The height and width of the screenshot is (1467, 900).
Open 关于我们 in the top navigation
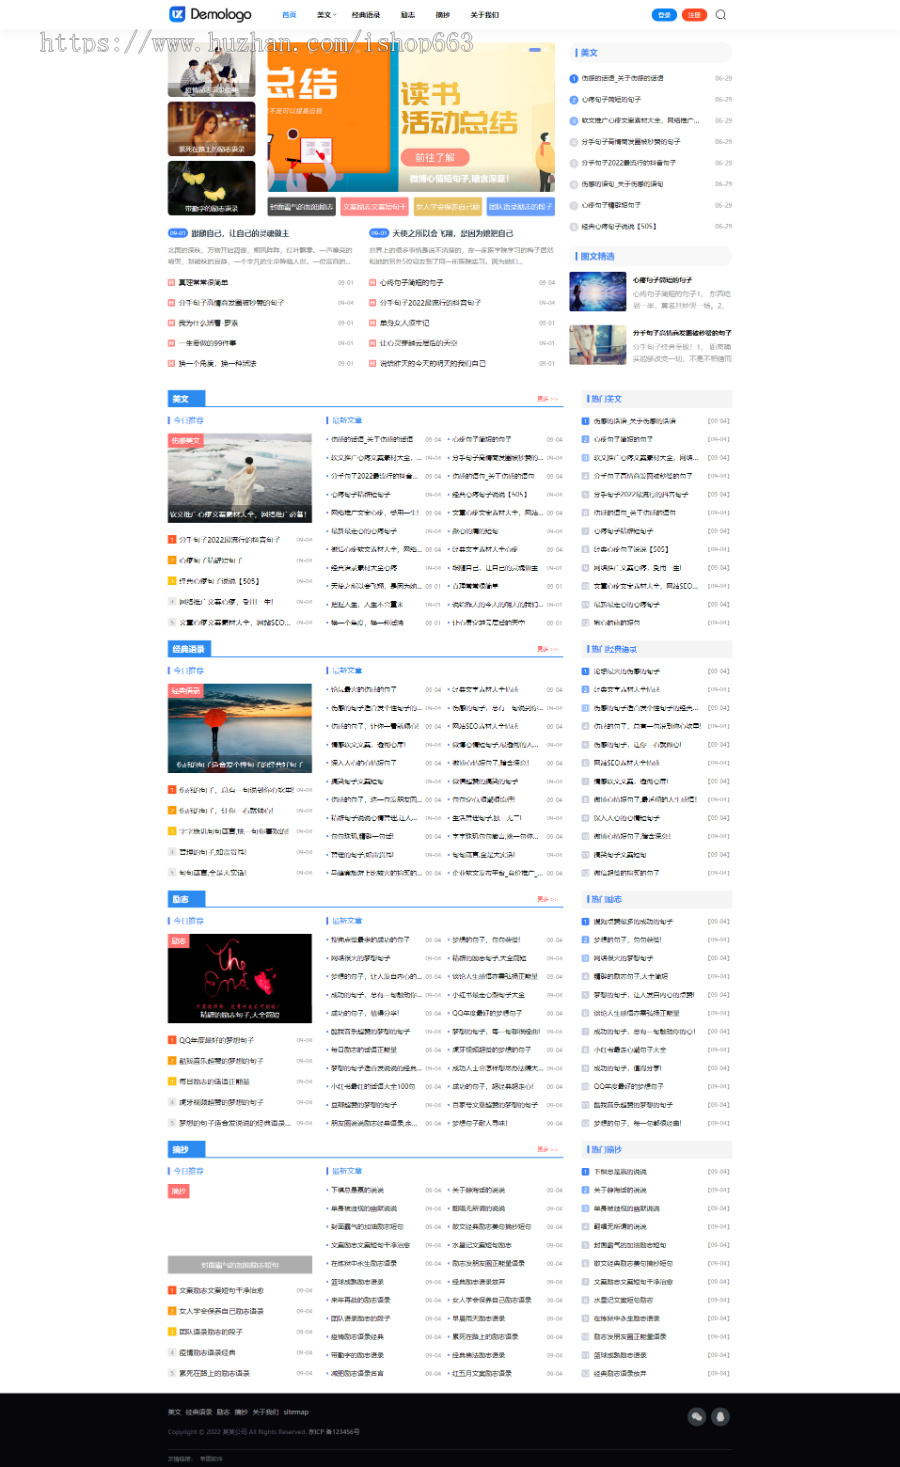(484, 15)
